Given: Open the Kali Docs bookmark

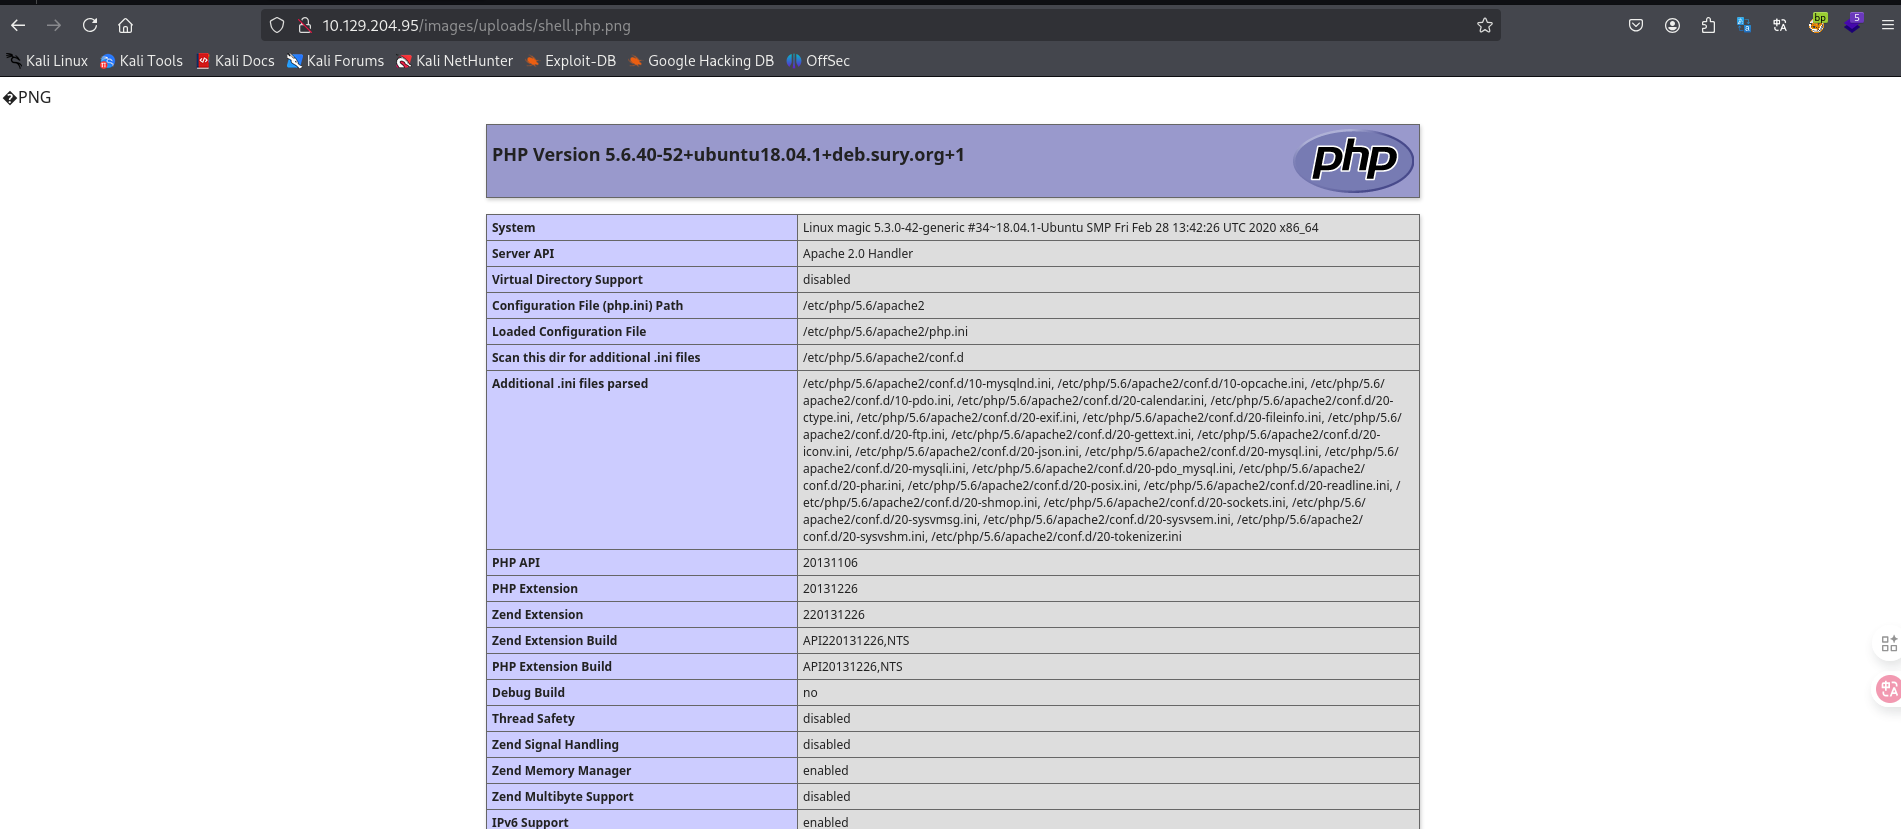Looking at the screenshot, I should point(235,61).
